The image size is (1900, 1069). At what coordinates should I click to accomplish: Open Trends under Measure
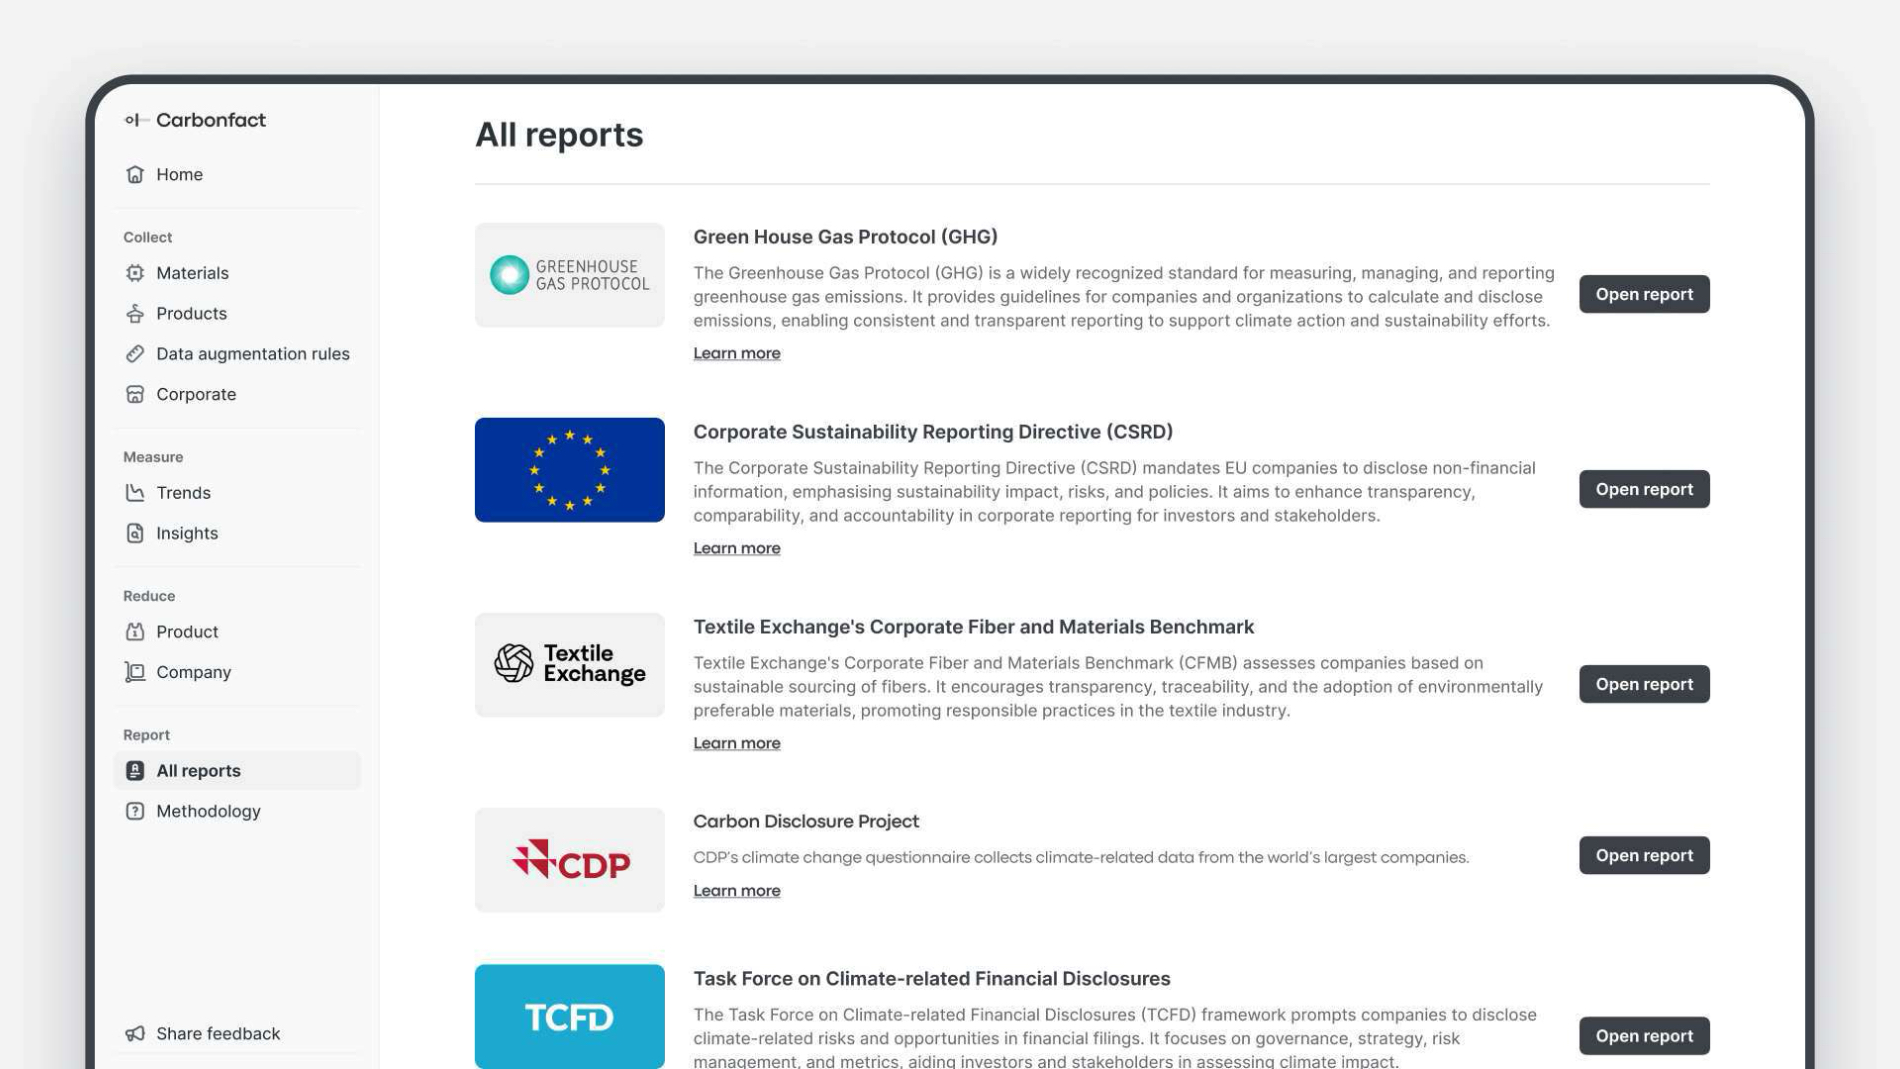point(237,493)
